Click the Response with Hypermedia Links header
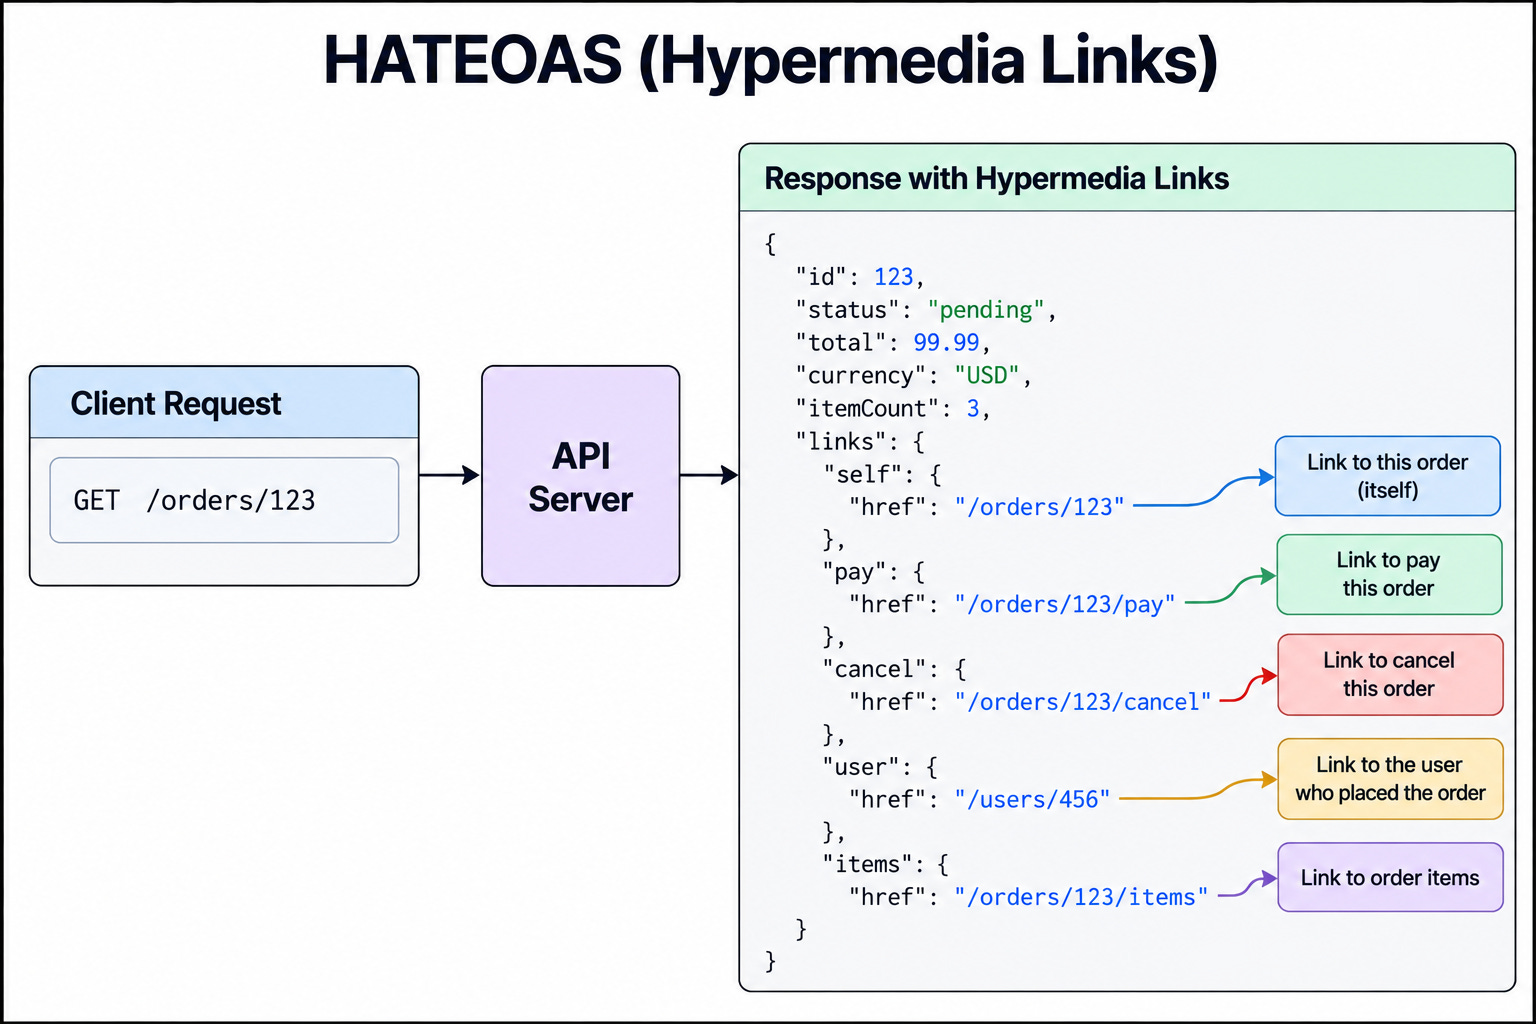 pos(1127,178)
